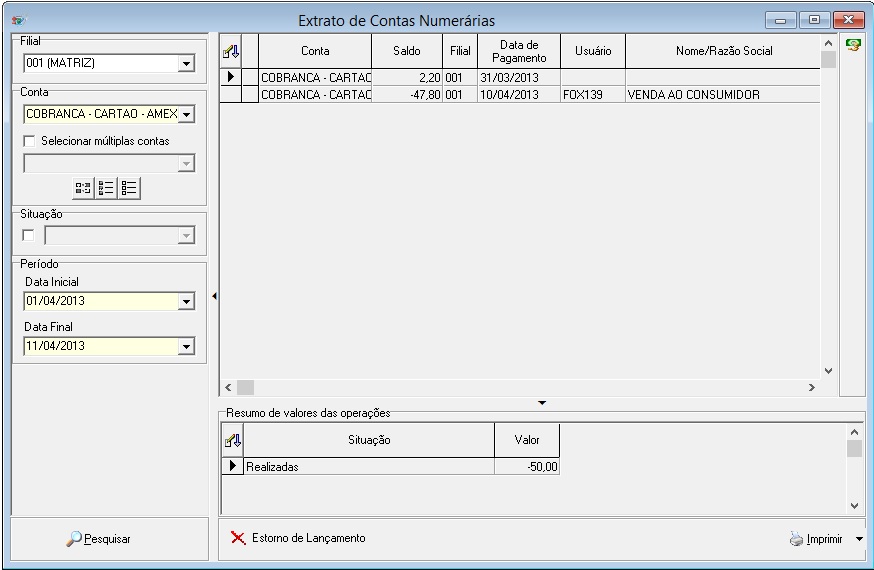Click the green money icon in the right panel
The width and height of the screenshot is (874, 570).
(x=853, y=45)
